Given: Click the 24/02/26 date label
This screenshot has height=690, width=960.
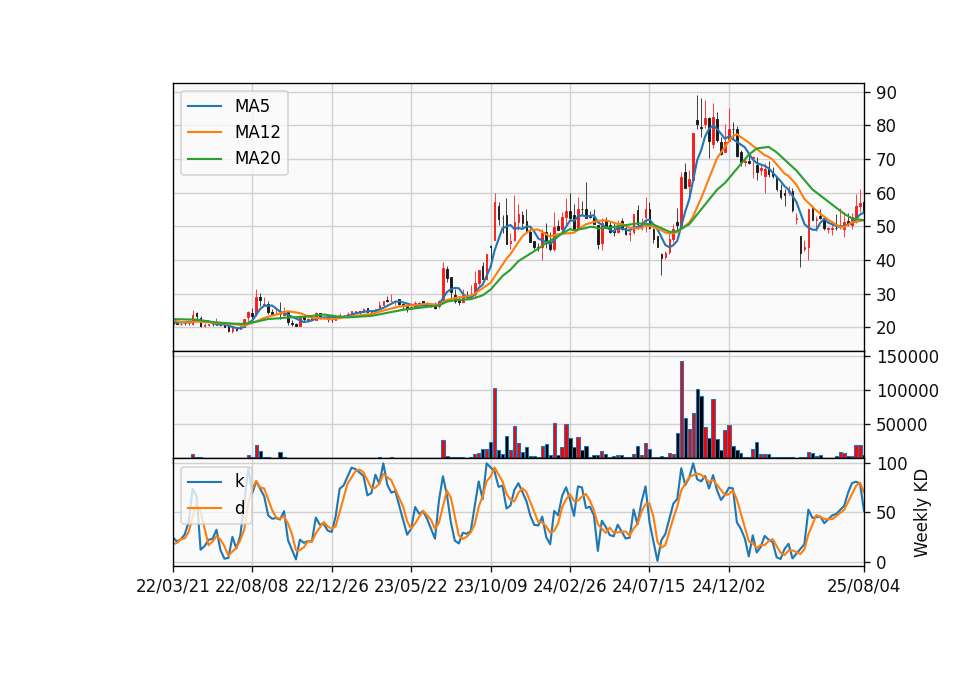Looking at the screenshot, I should tap(570, 586).
